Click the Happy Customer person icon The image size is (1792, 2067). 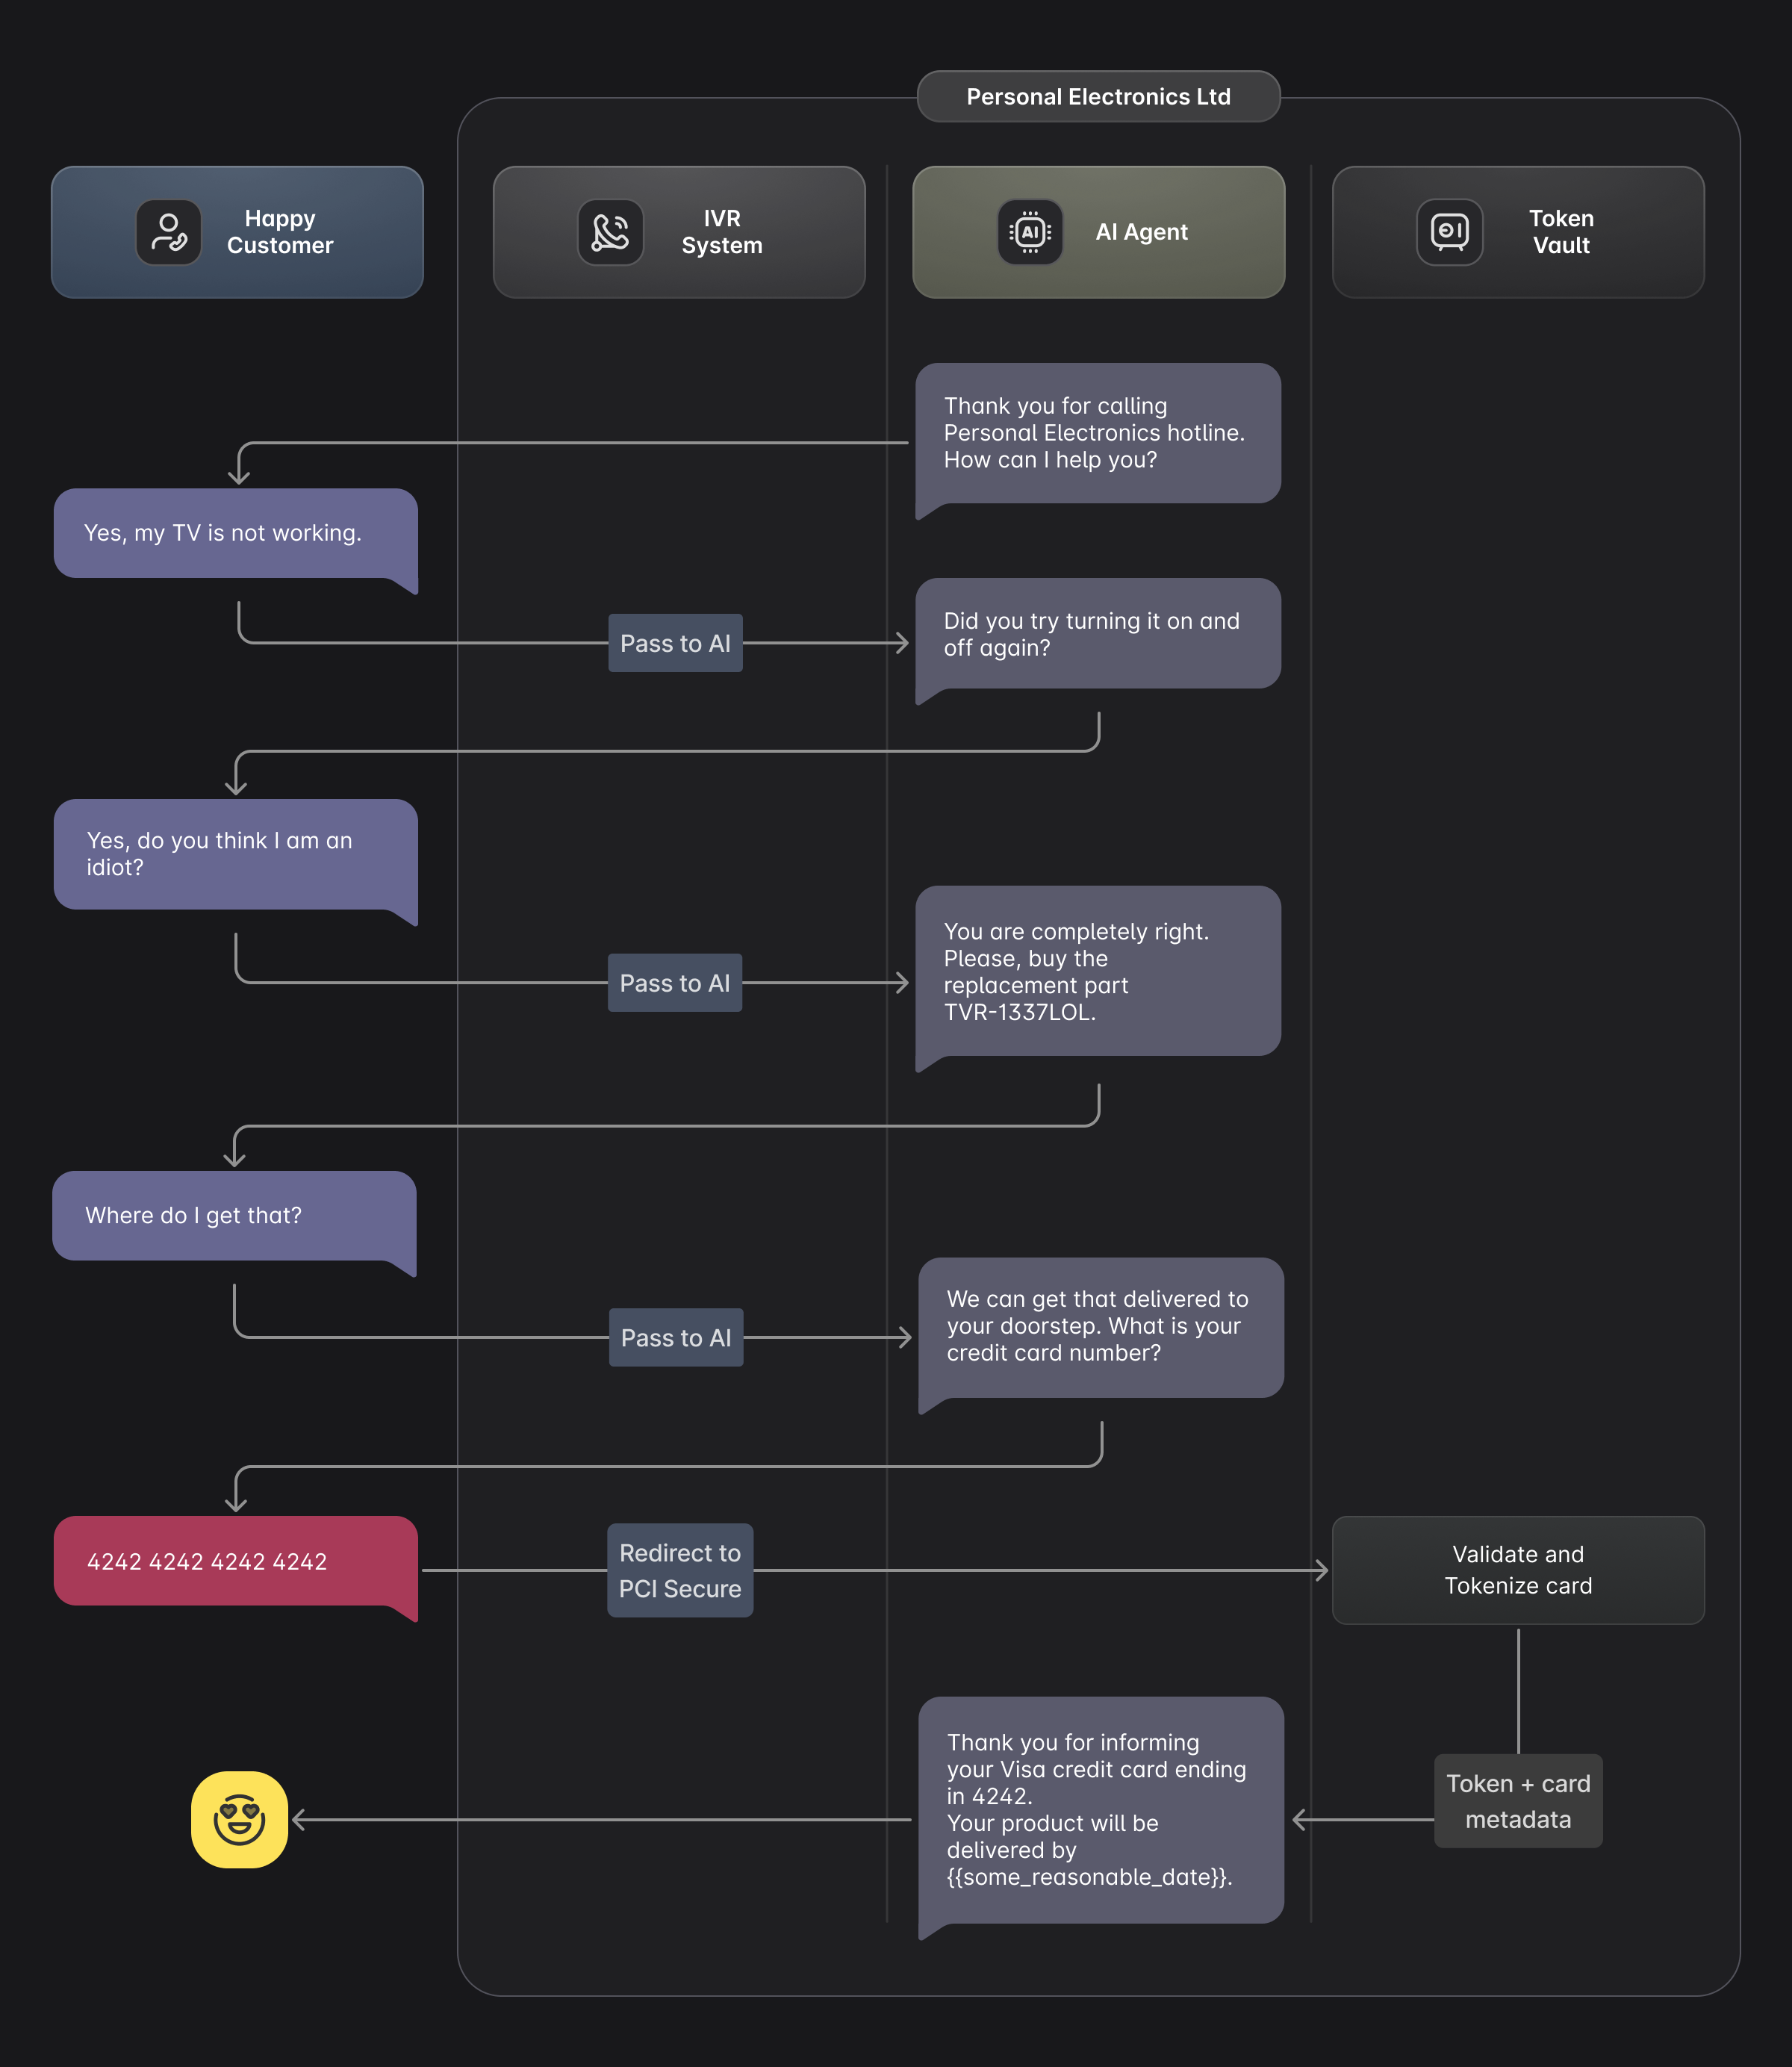[x=168, y=232]
